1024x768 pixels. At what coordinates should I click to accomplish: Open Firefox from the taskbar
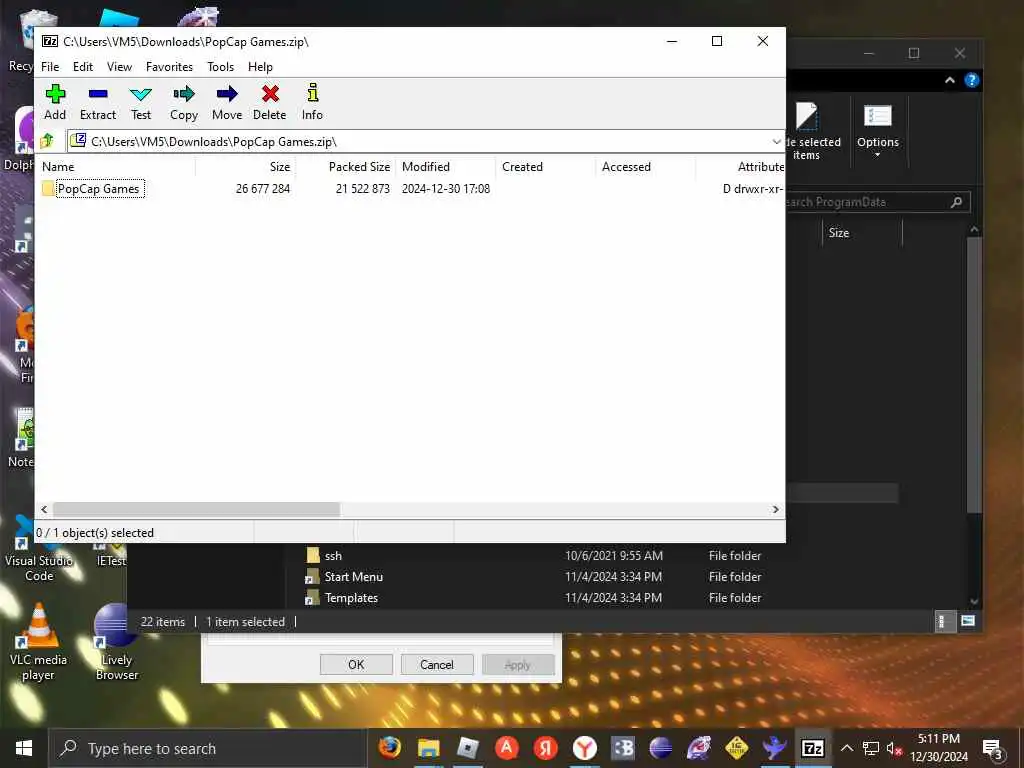pyautogui.click(x=389, y=748)
